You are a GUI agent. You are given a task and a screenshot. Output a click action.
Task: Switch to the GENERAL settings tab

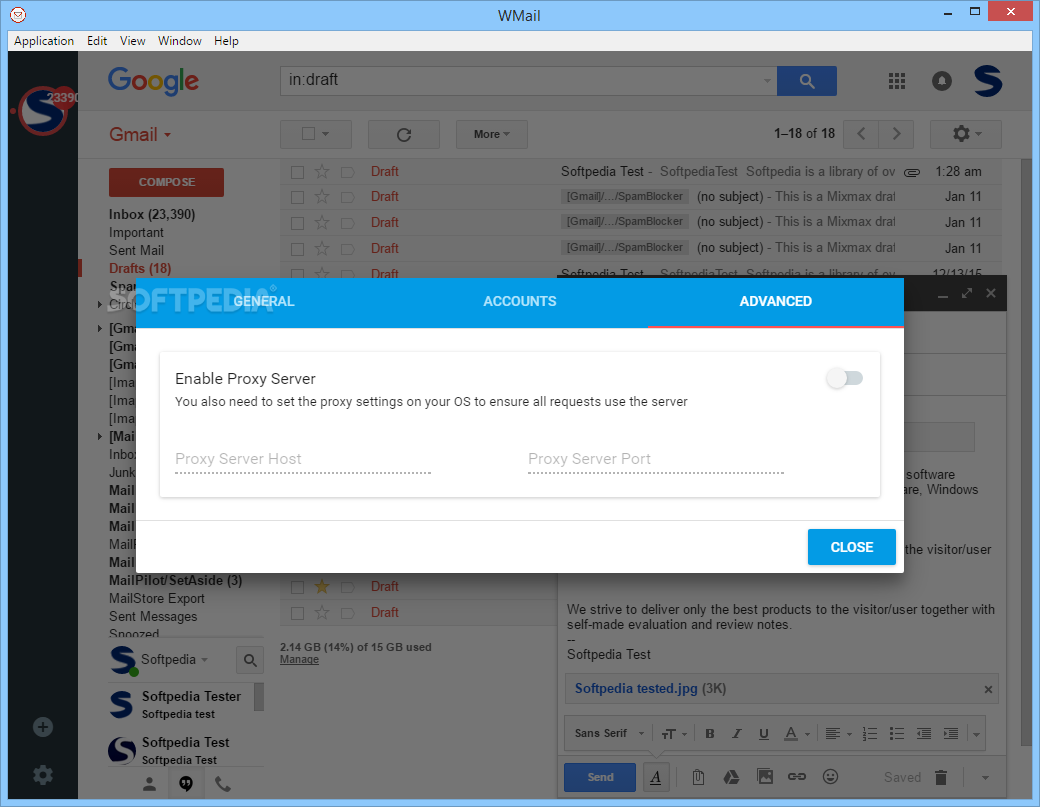tap(263, 302)
